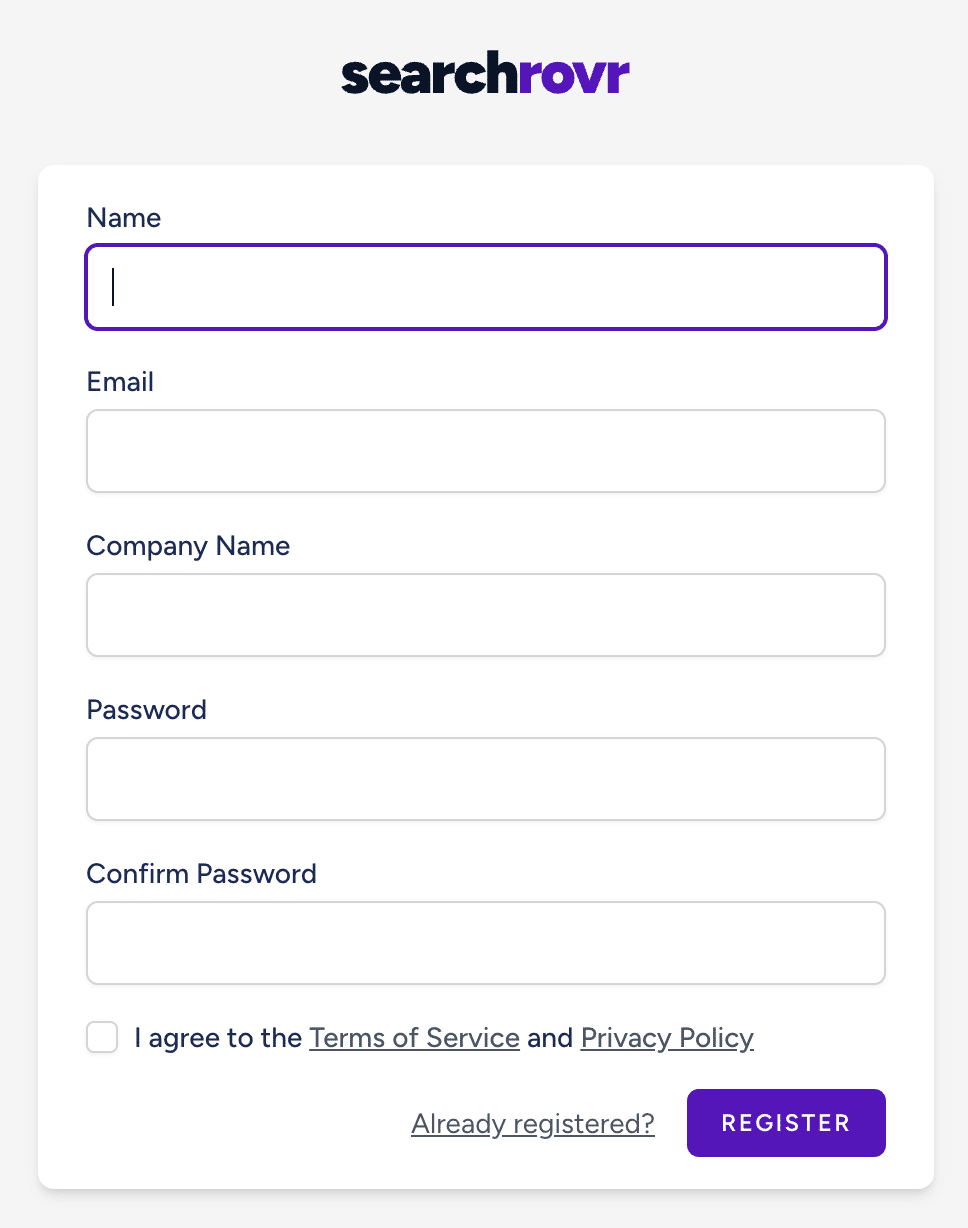Tick the agree to terms checkbox
Viewport: 968px width, 1228px height.
click(x=102, y=1037)
